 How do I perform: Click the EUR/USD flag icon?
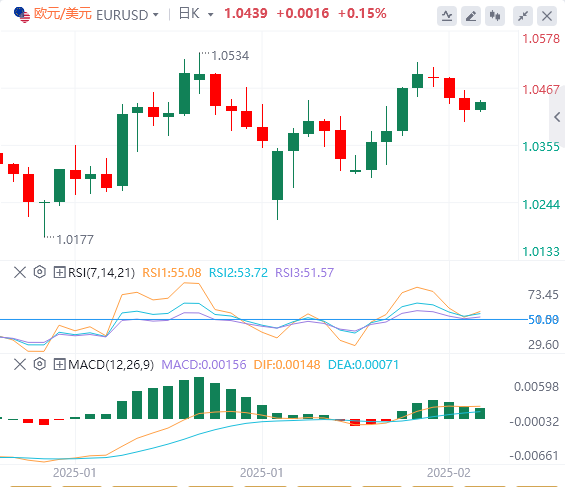click(22, 15)
